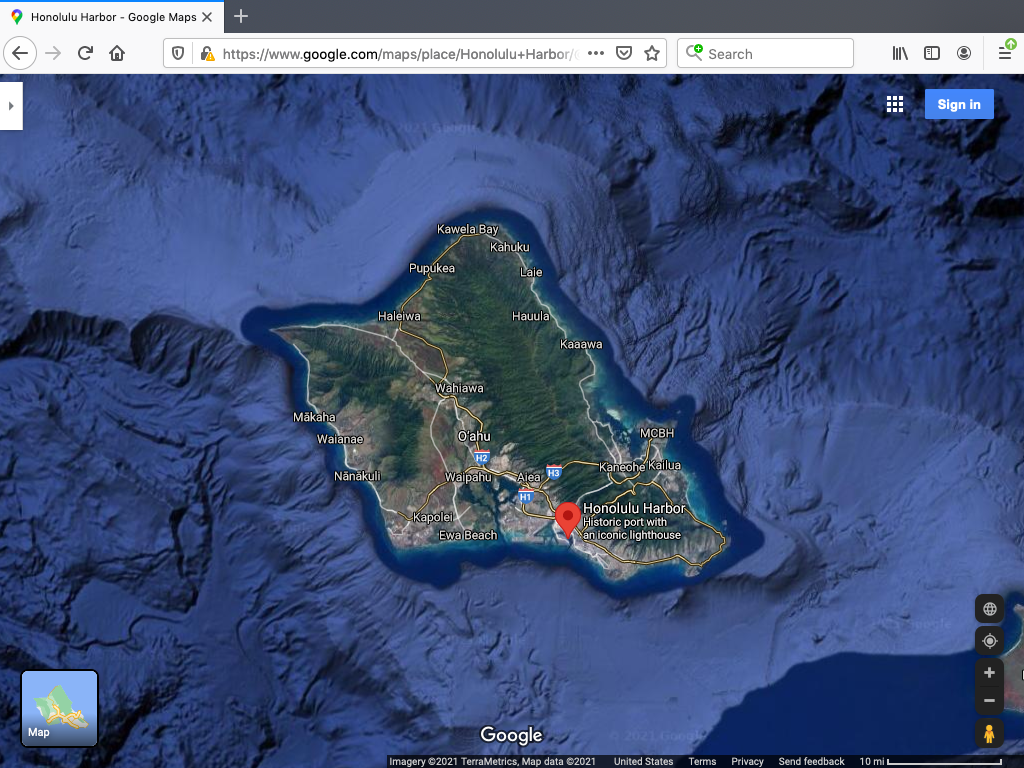
Task: Go to browser home page
Action: click(117, 53)
